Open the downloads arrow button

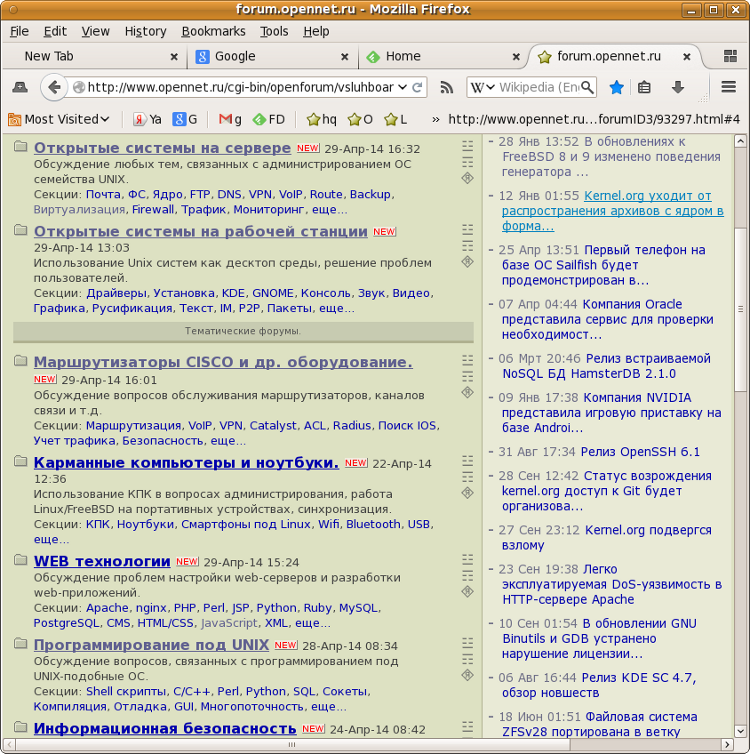point(677,88)
